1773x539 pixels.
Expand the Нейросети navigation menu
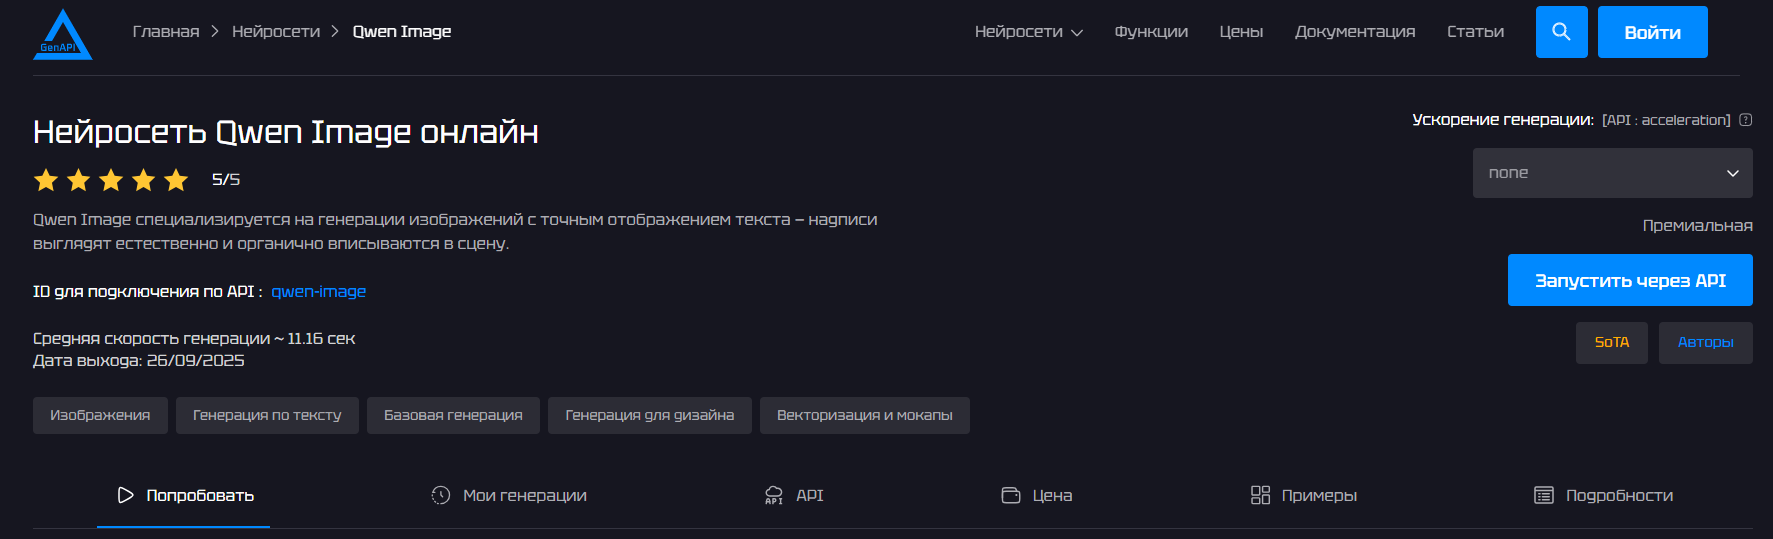click(x=1028, y=32)
